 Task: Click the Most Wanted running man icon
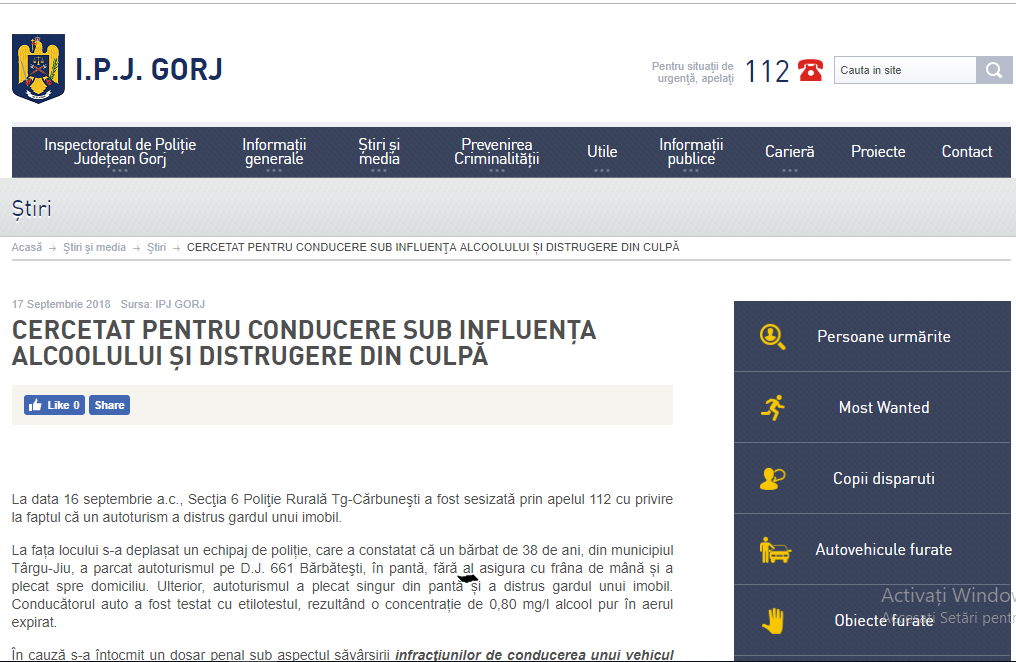772,407
